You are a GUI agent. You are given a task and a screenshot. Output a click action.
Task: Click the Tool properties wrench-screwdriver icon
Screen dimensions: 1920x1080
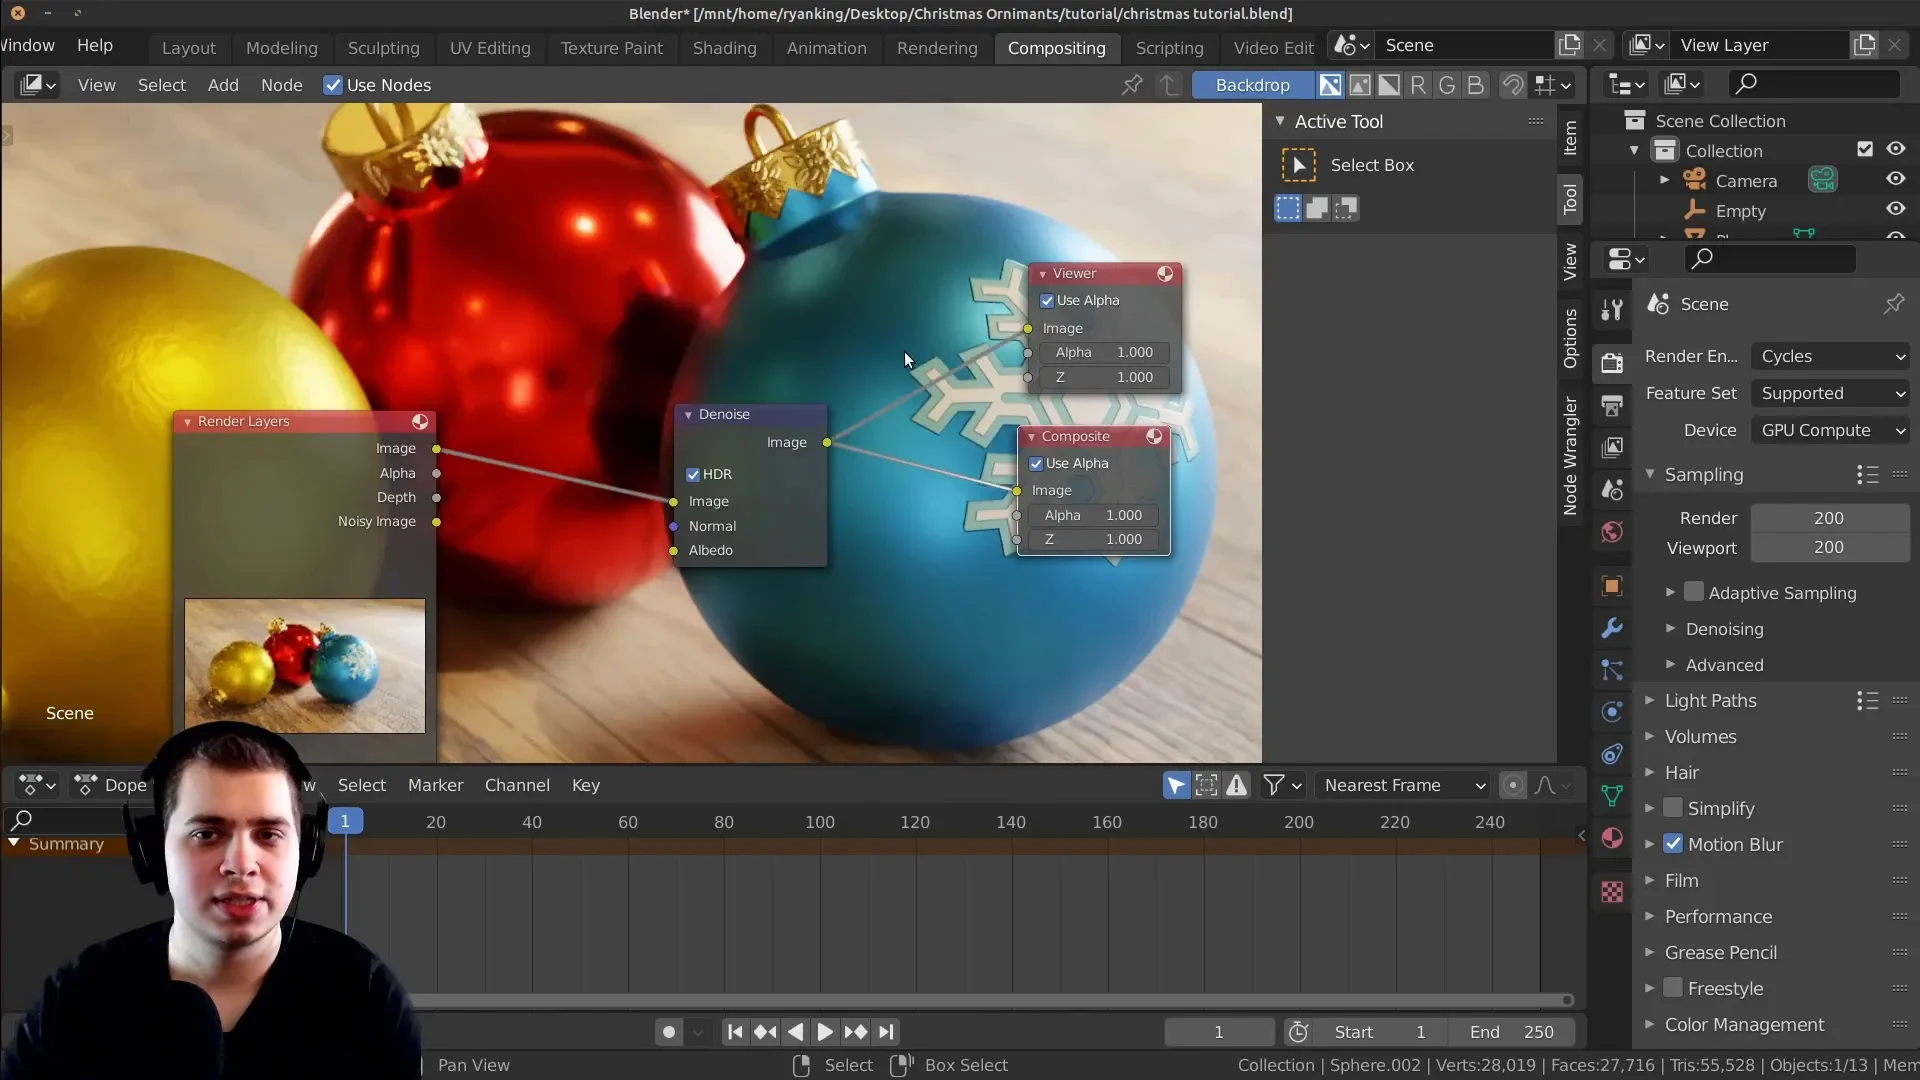coord(1612,311)
